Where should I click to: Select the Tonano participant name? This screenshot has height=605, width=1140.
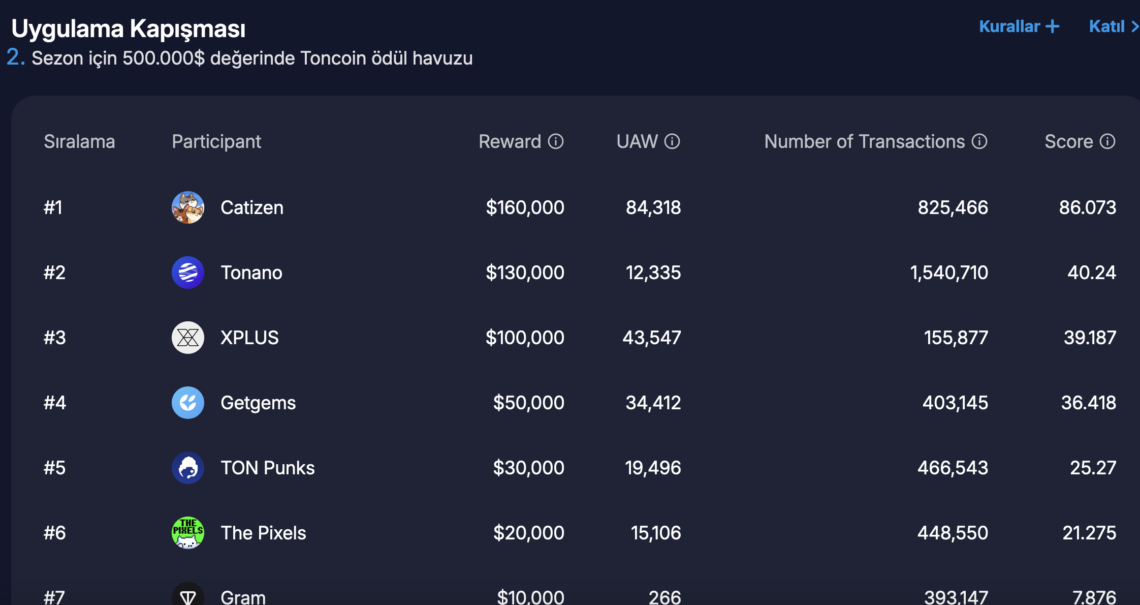pos(251,273)
